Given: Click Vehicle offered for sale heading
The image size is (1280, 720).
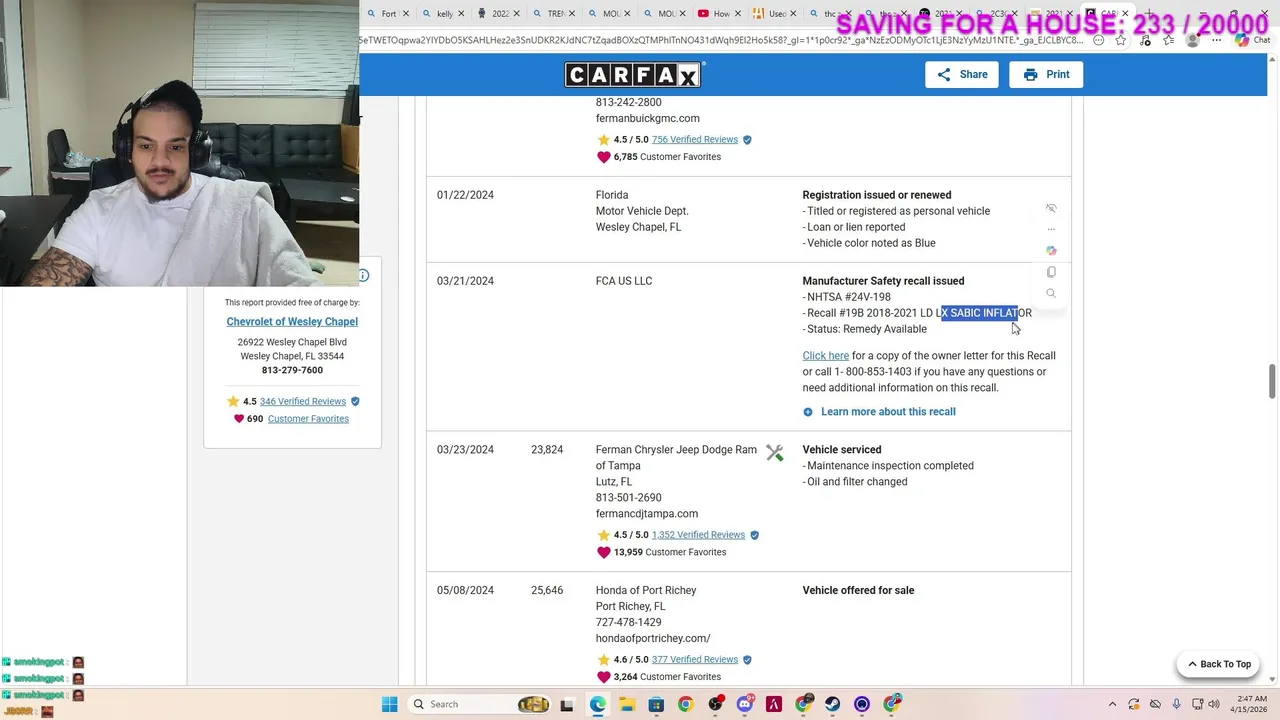Looking at the screenshot, I should coord(858,590).
